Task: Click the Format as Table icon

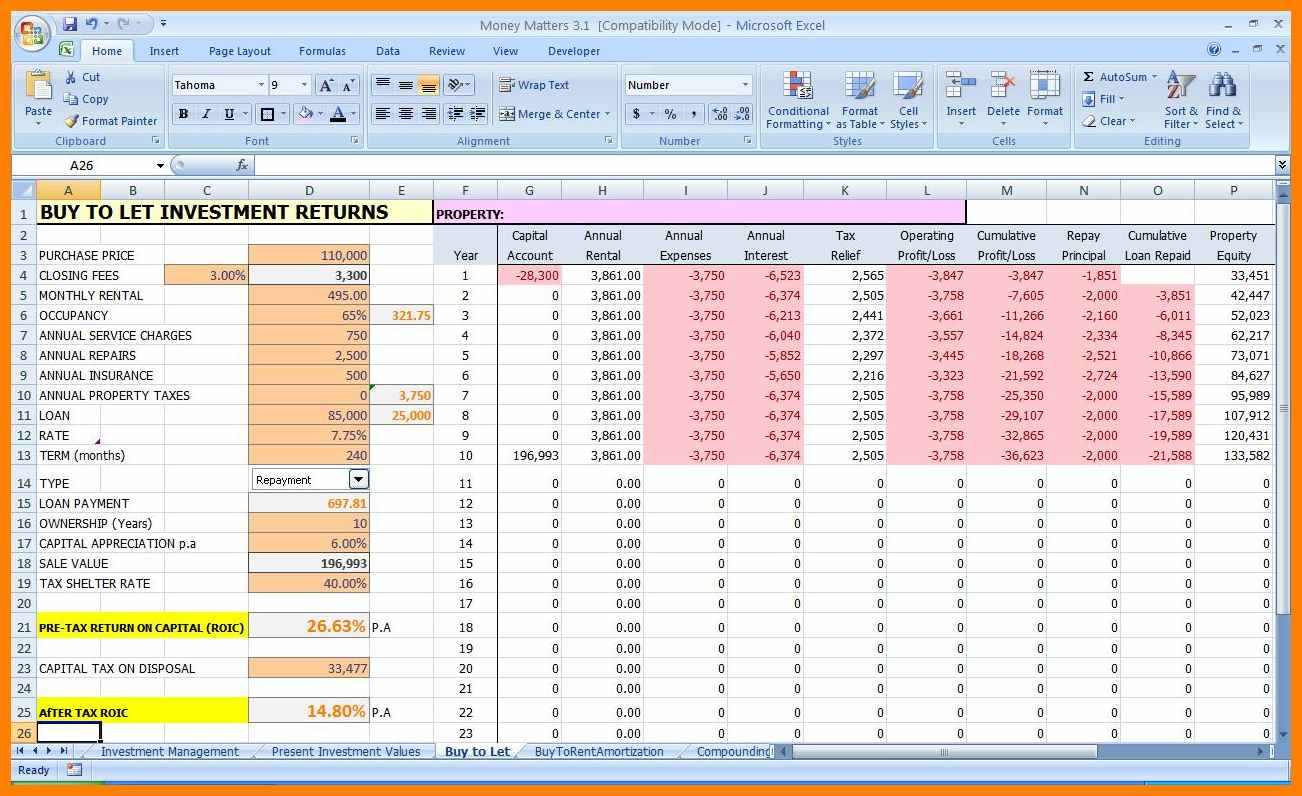Action: click(859, 99)
